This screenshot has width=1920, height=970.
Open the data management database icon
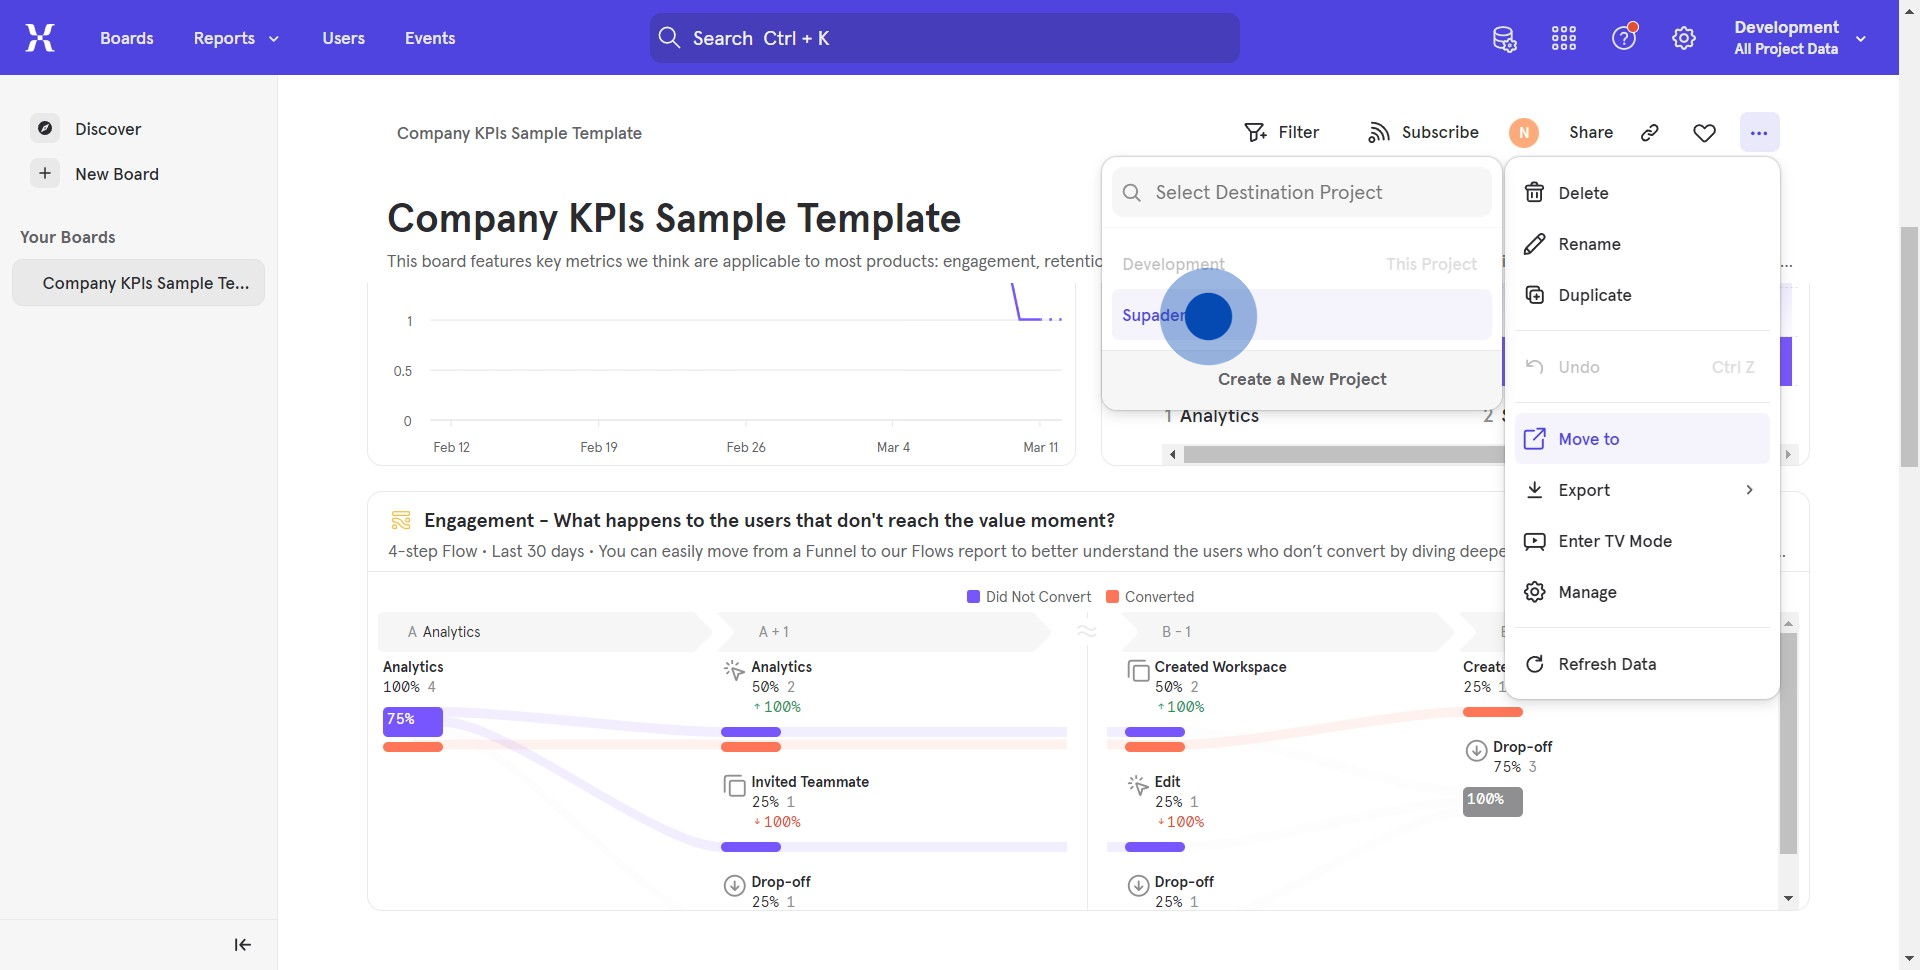(1504, 39)
